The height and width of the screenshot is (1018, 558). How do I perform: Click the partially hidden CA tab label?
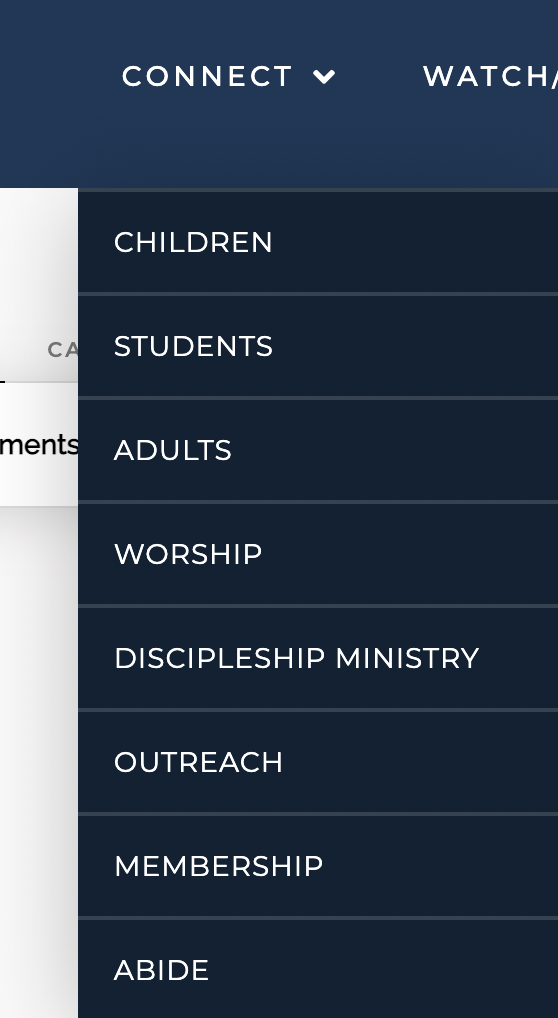(x=62, y=350)
